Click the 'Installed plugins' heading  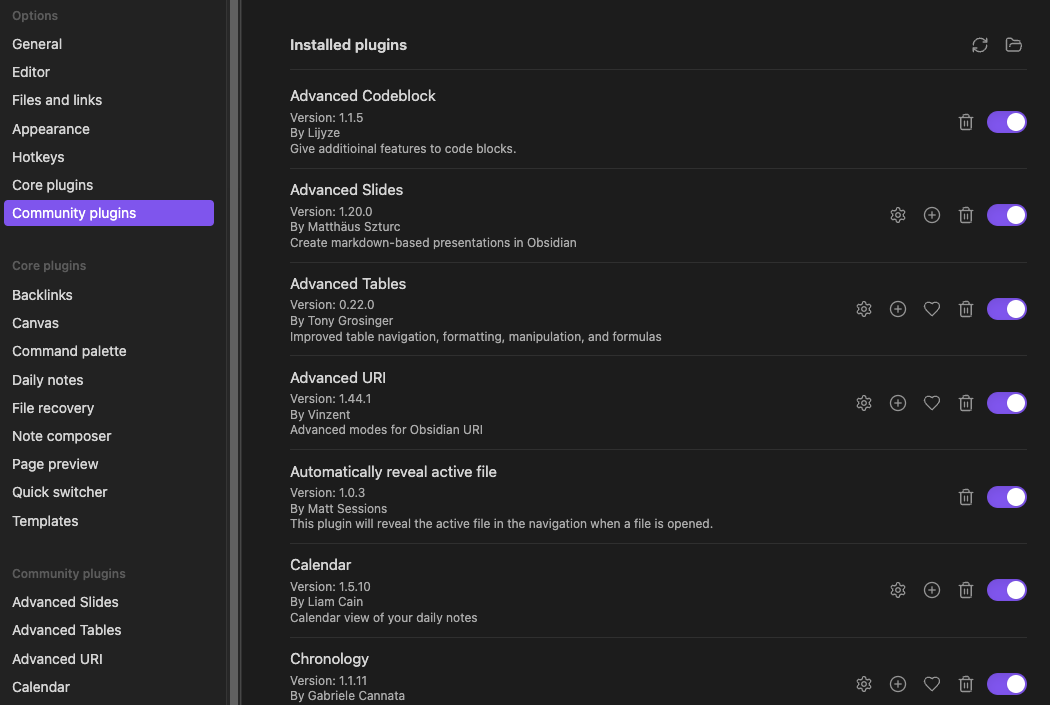pyautogui.click(x=348, y=45)
